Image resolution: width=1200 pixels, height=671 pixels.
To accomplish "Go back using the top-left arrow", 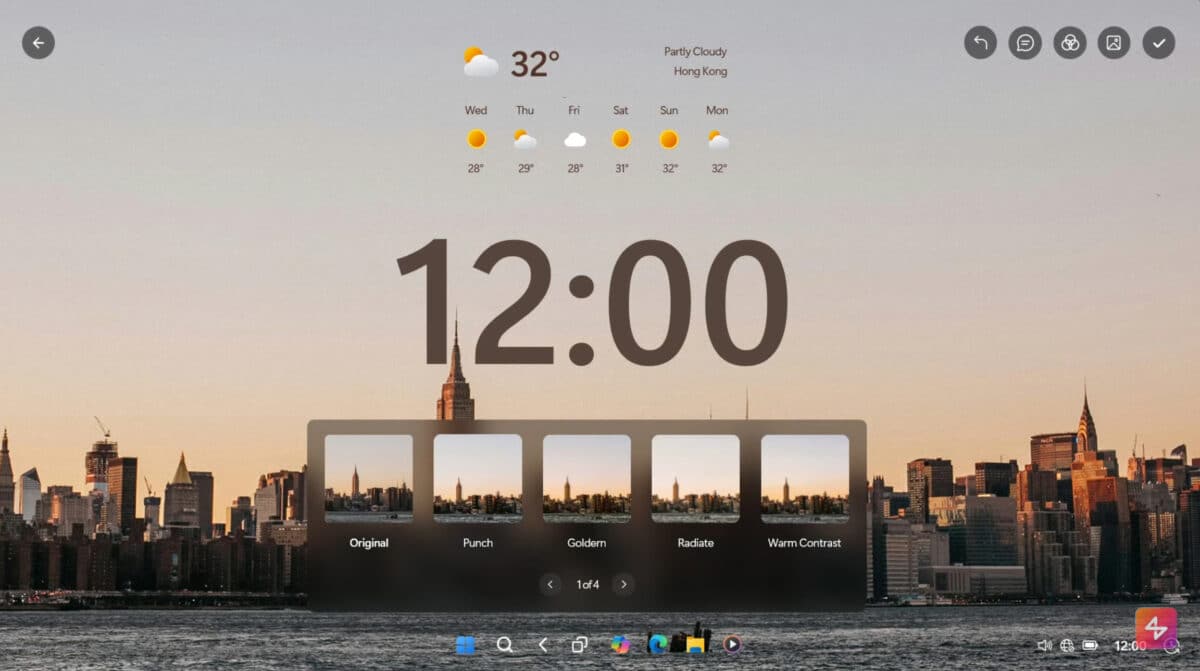I will tap(38, 43).
